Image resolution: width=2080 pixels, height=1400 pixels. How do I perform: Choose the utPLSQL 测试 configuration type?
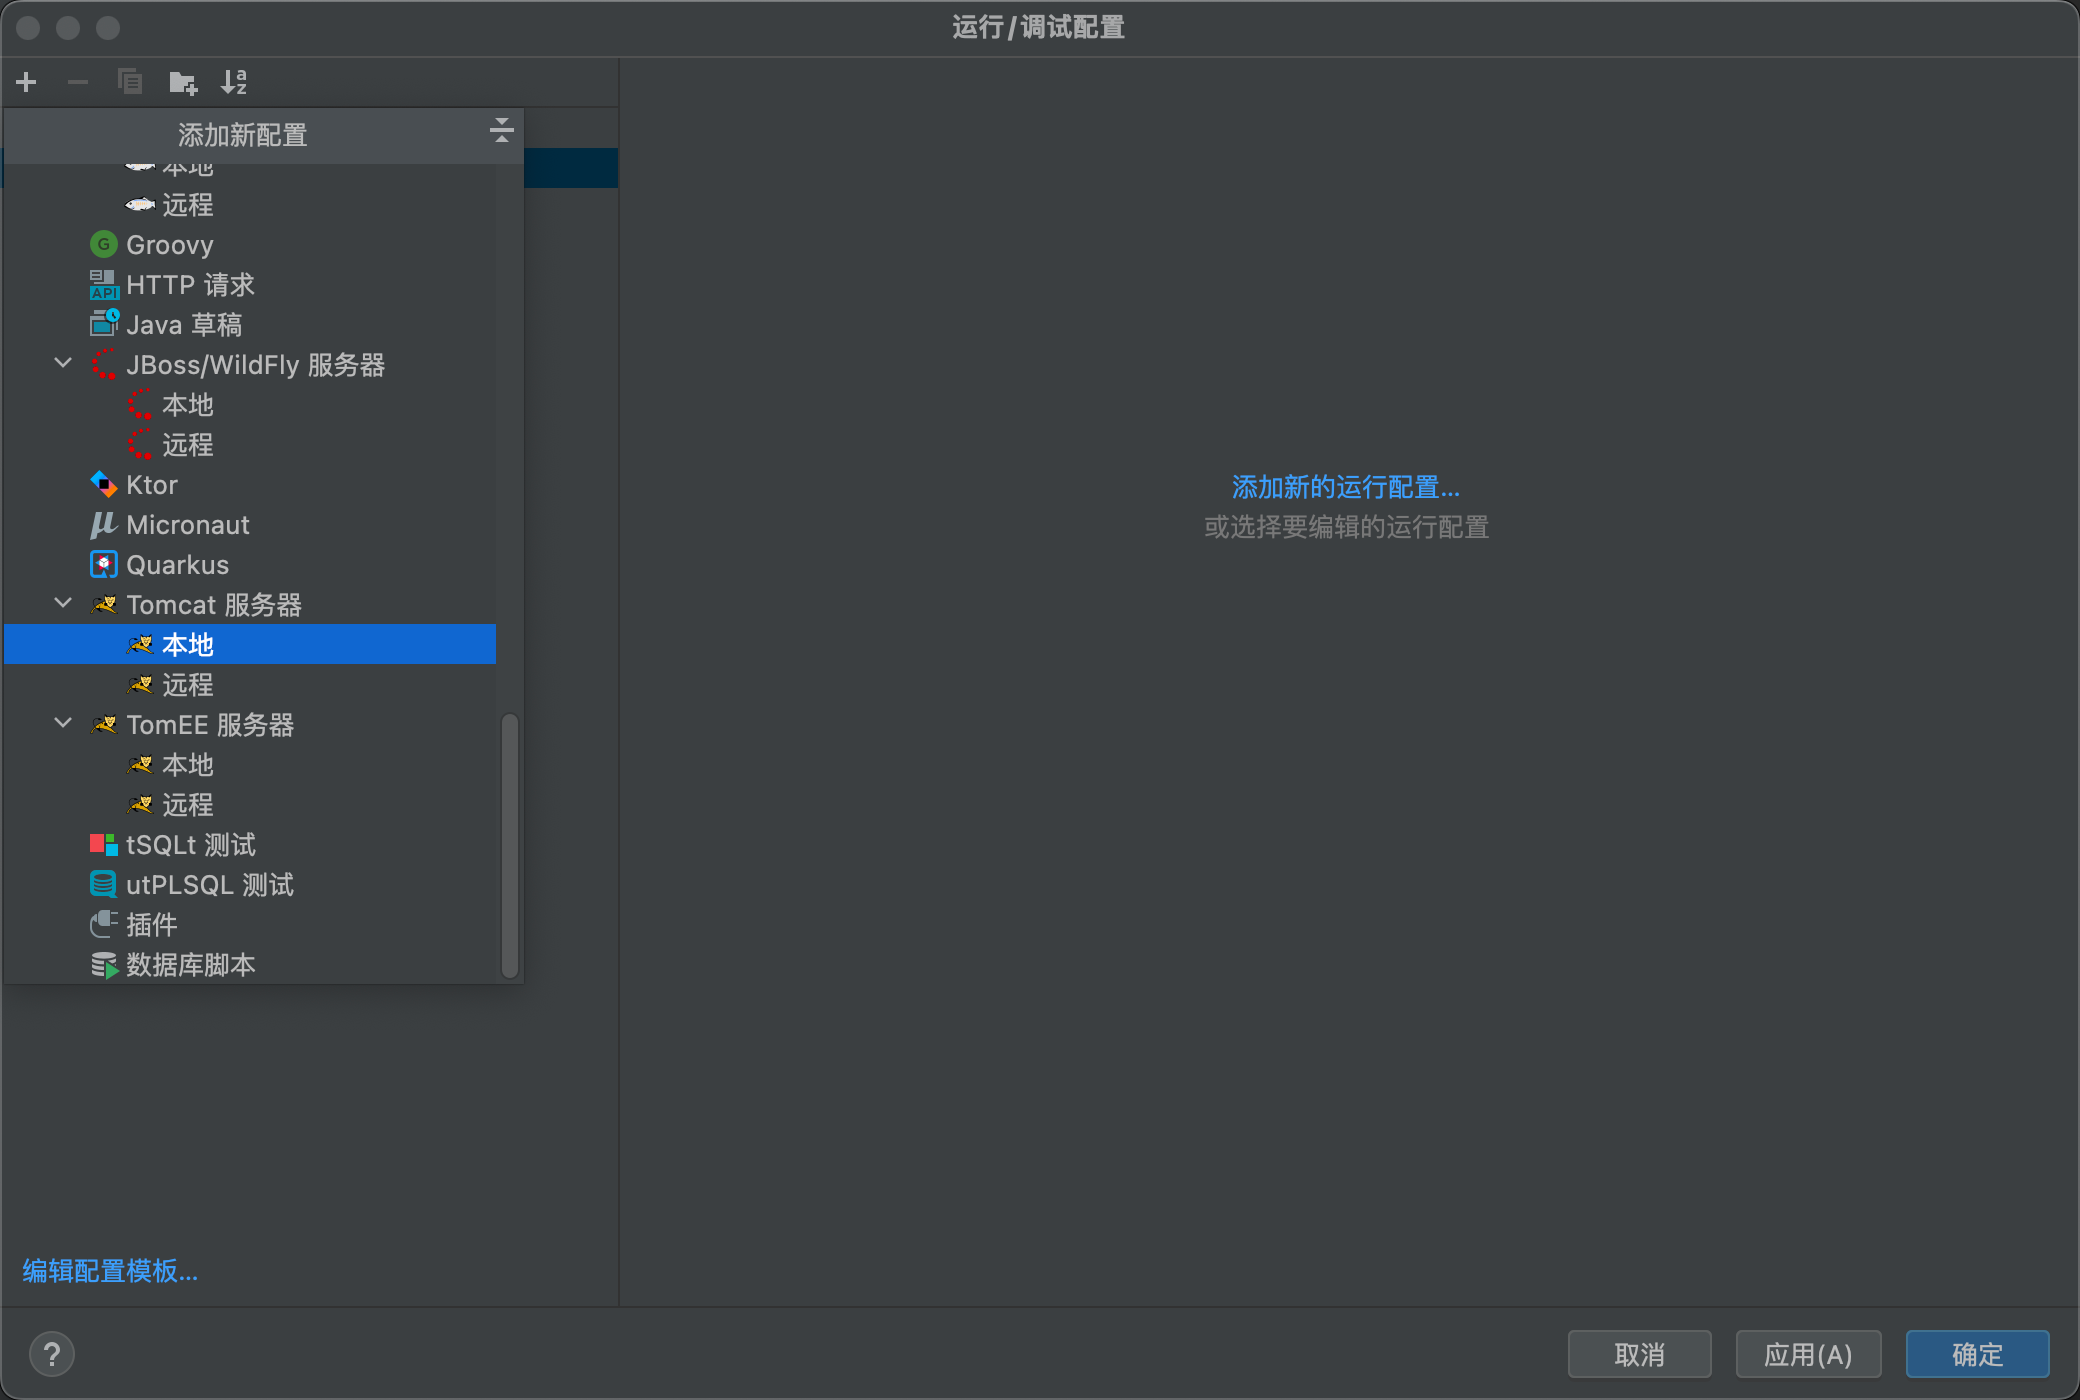point(250,884)
